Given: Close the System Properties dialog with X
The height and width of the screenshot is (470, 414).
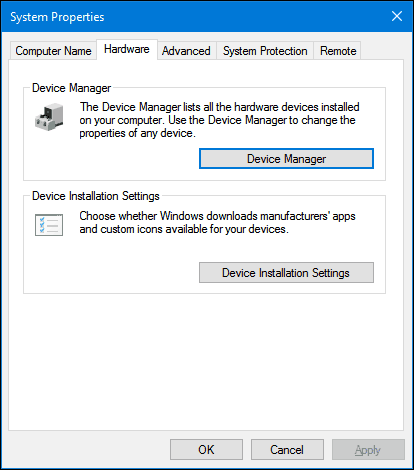Looking at the screenshot, I should pyautogui.click(x=397, y=16).
